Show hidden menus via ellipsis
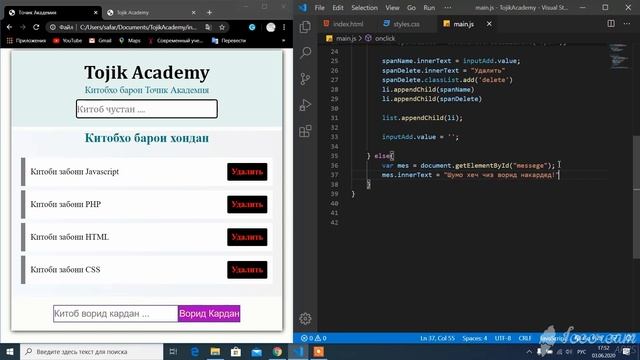The image size is (640, 360). (x=448, y=8)
